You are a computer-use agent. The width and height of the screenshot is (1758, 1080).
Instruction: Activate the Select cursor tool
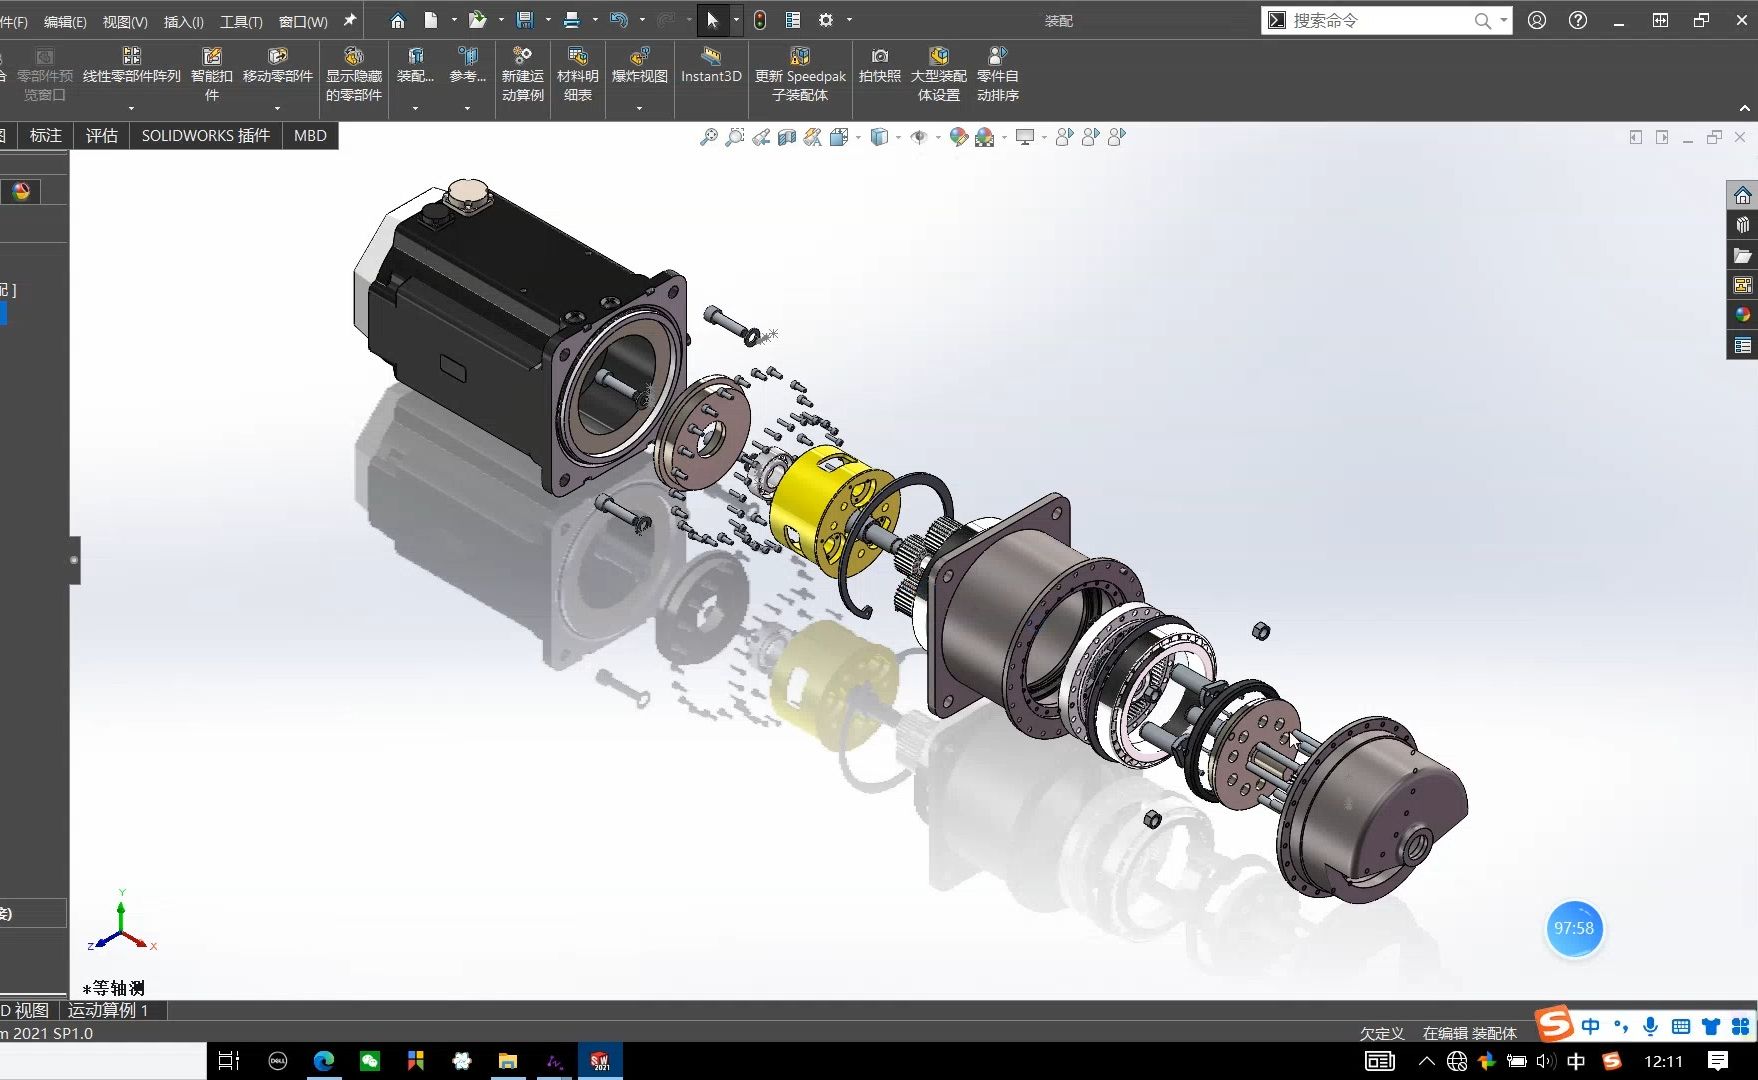click(712, 20)
